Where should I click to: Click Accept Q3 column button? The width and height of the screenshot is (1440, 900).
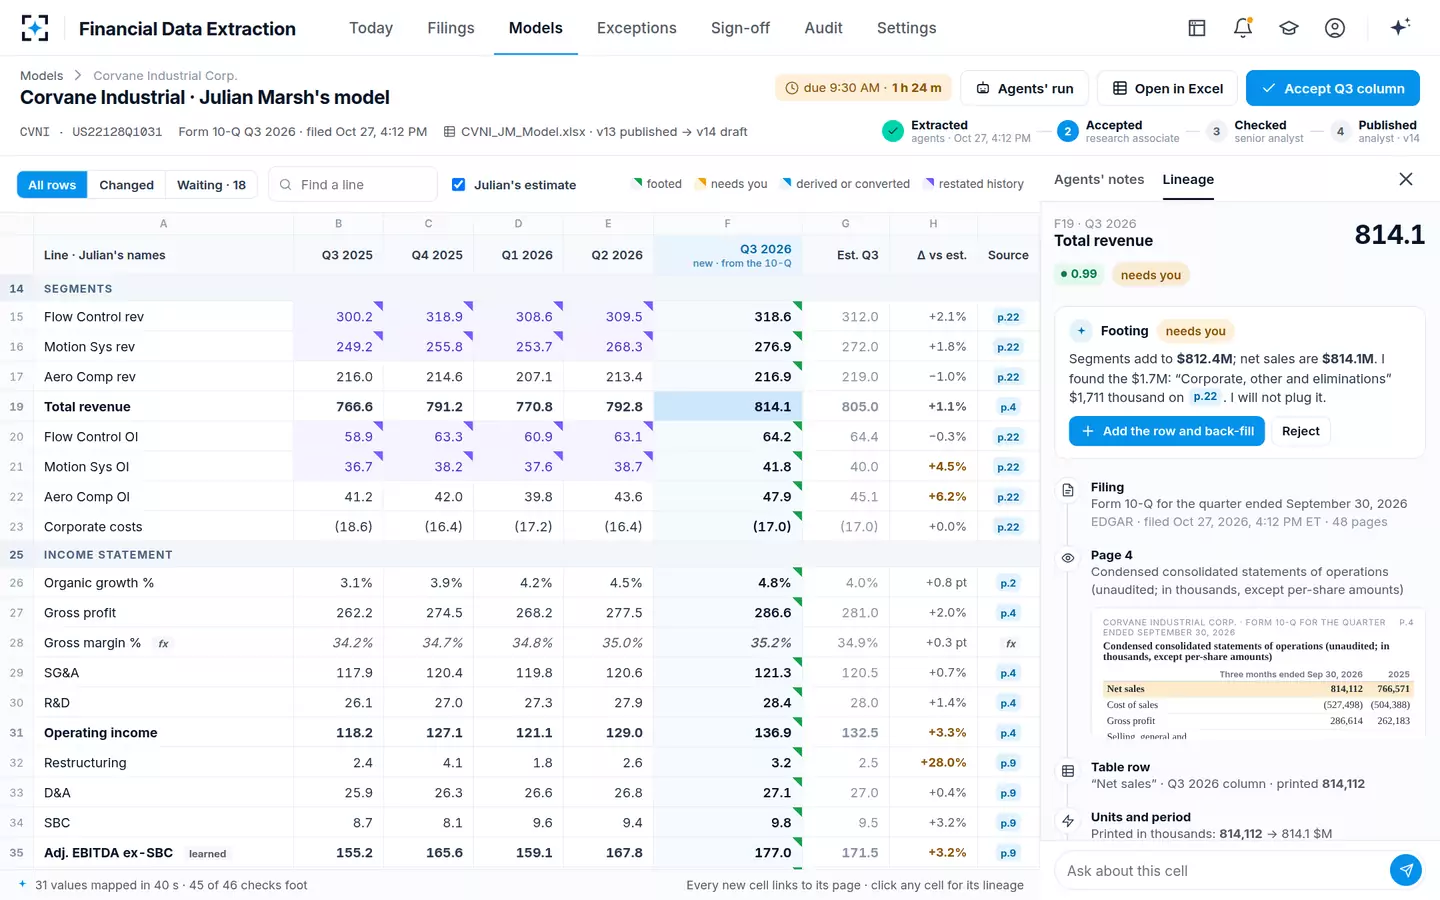[1333, 88]
